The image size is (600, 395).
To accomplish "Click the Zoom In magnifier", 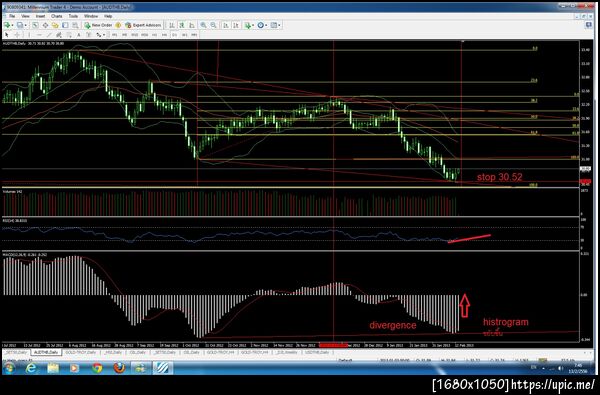I will point(203,25).
